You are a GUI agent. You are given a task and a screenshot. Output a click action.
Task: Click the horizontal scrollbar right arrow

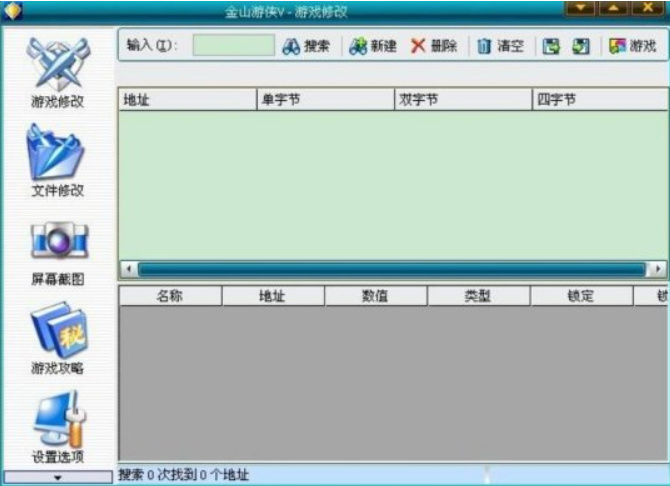tap(658, 269)
